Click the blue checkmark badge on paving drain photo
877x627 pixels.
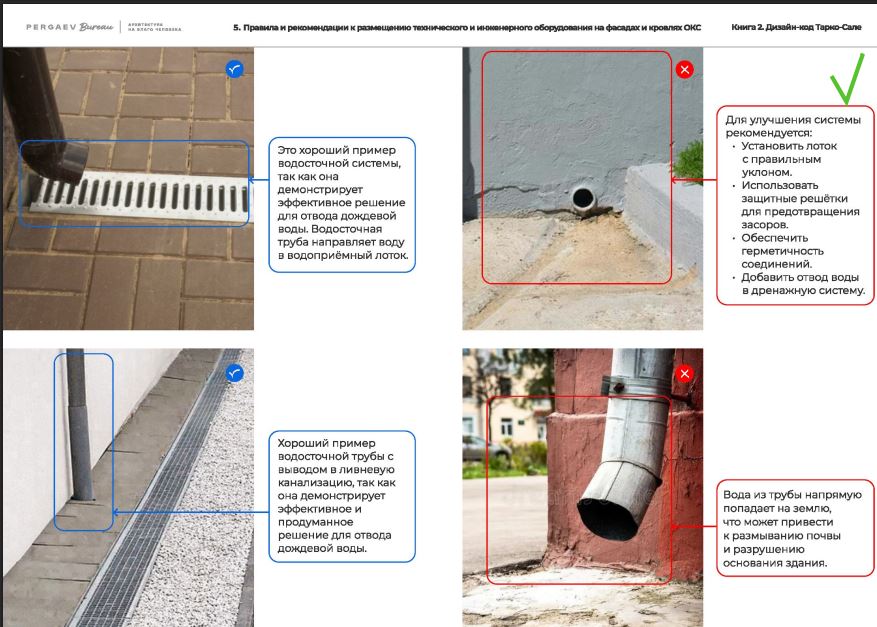point(234,69)
